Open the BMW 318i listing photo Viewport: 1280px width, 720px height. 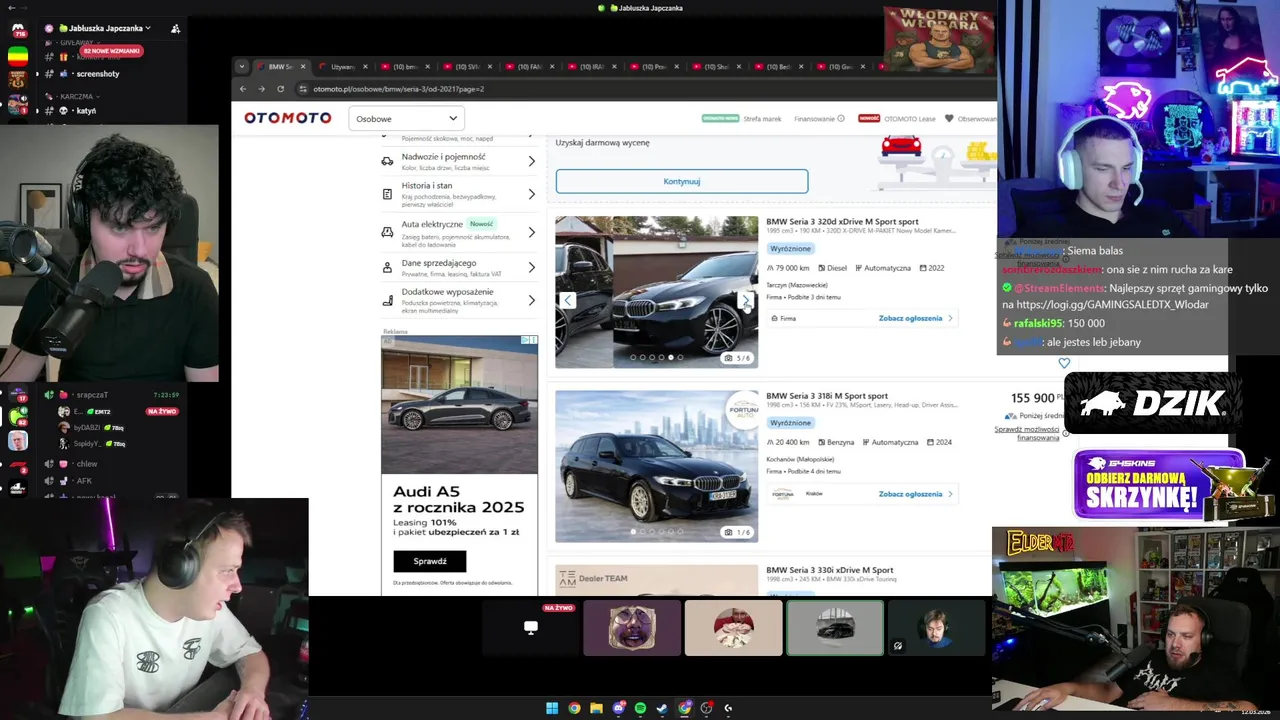tap(657, 466)
